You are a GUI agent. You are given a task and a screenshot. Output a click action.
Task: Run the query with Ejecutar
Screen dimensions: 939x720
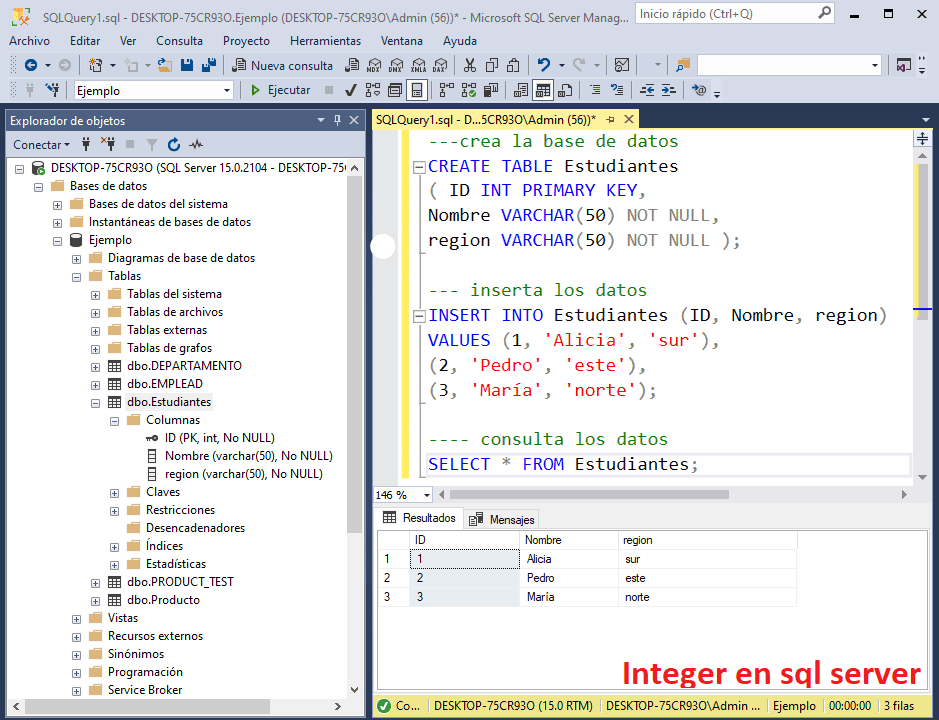(280, 90)
